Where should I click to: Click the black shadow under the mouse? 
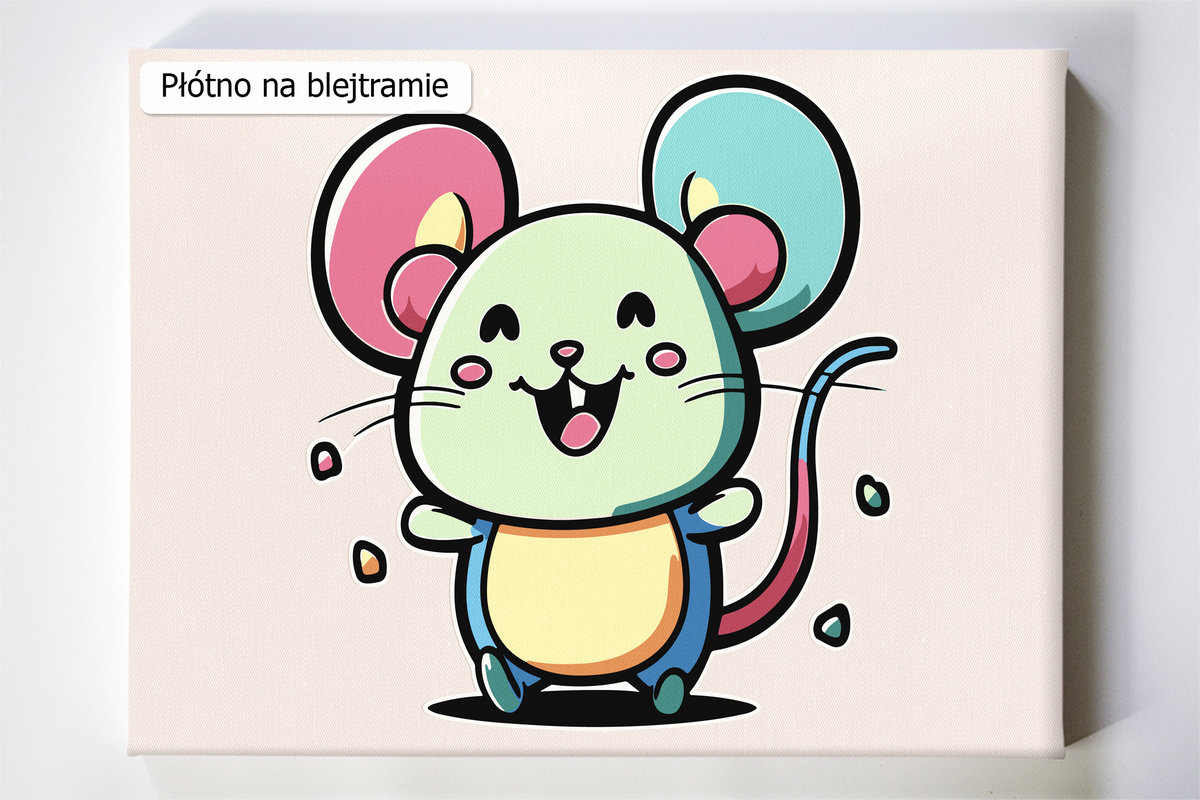[x=590, y=710]
